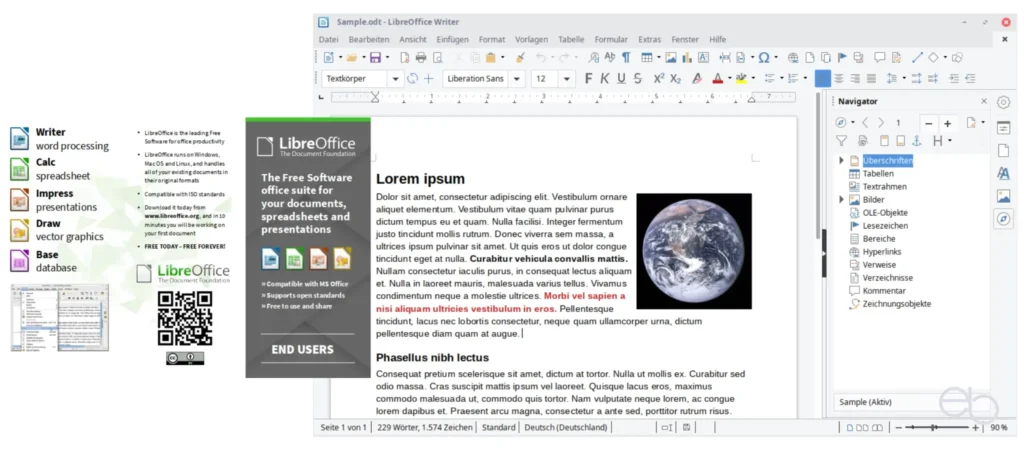Click the Earth image in document
Image resolution: width=1024 pixels, height=450 pixels.
tap(694, 251)
